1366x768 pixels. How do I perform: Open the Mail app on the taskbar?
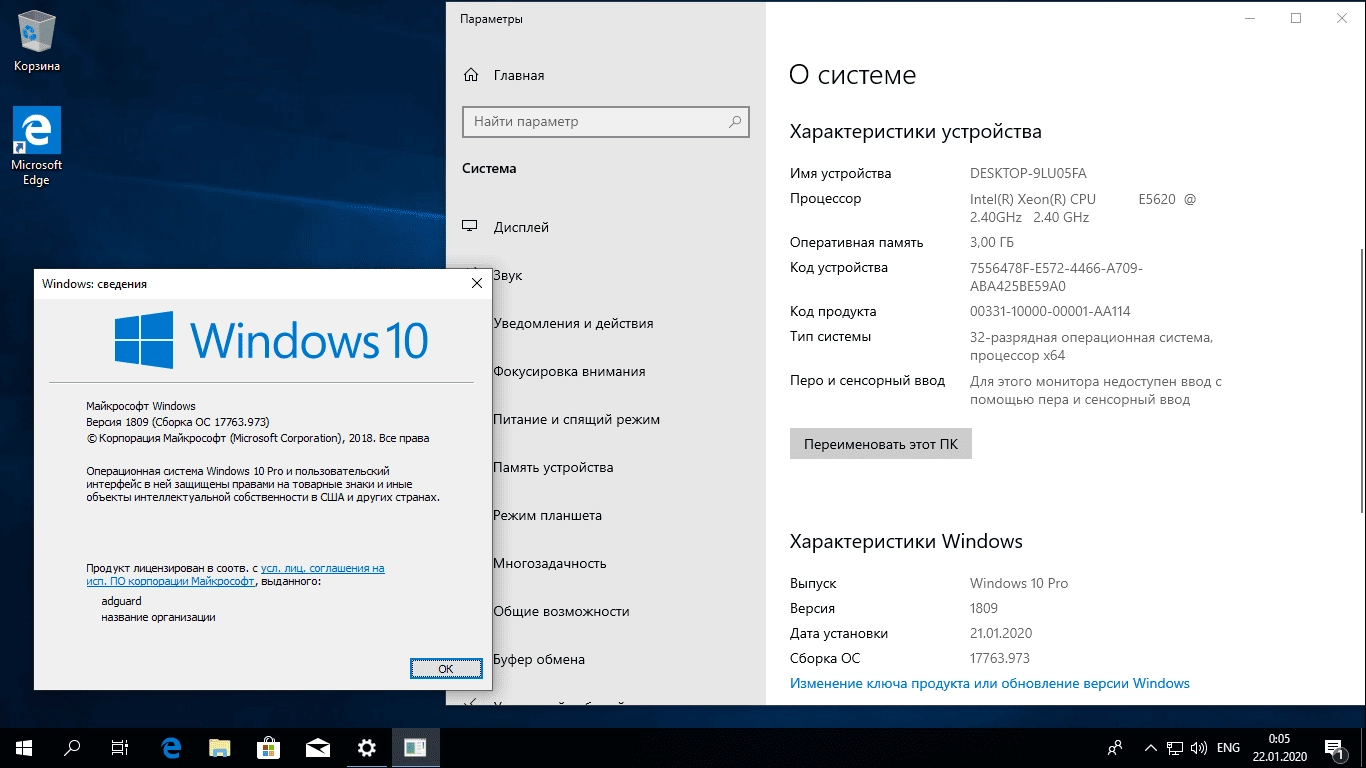318,748
